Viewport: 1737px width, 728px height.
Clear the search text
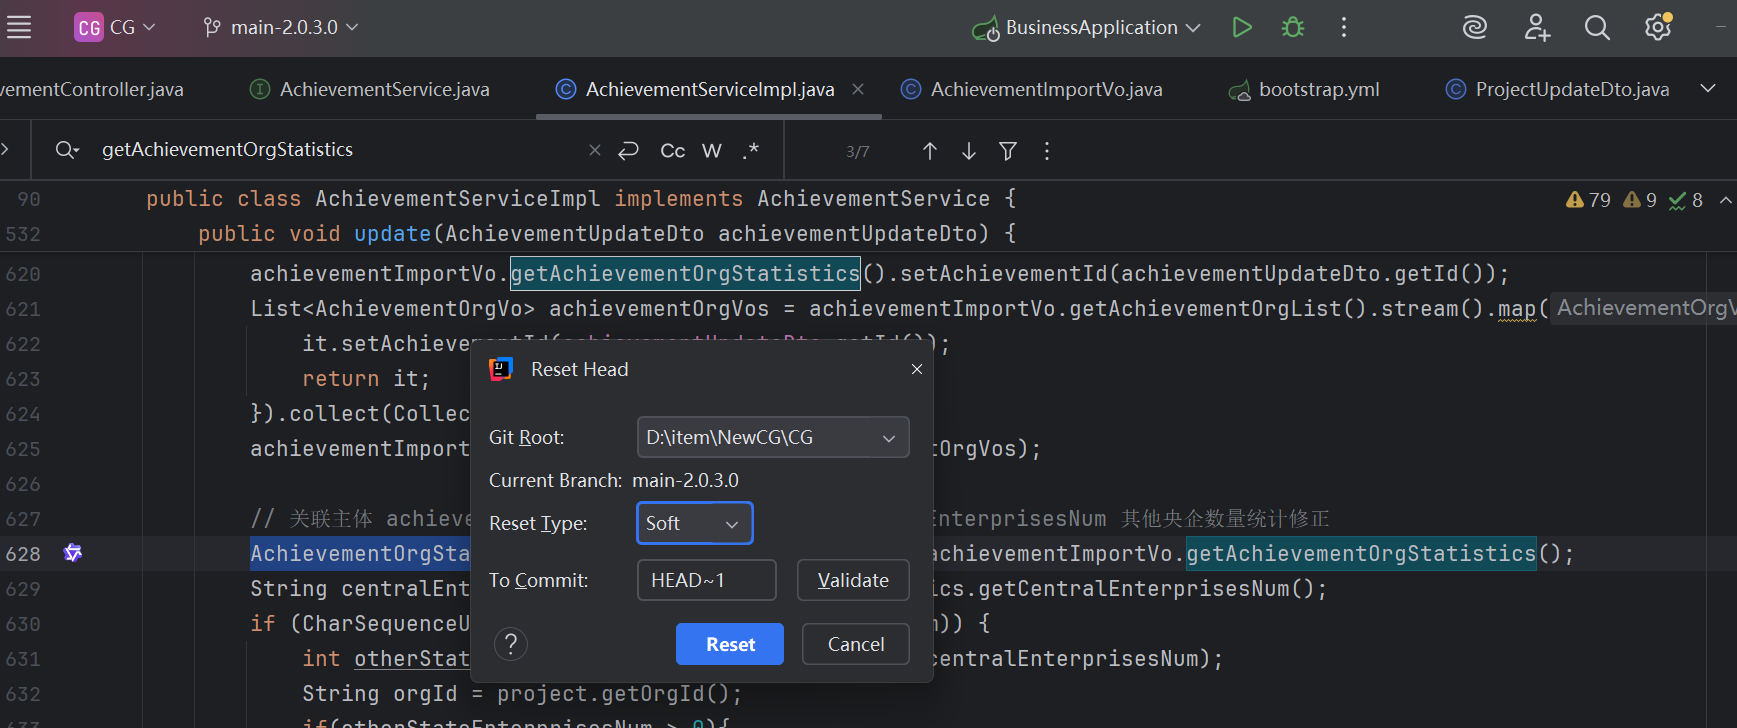pyautogui.click(x=595, y=150)
